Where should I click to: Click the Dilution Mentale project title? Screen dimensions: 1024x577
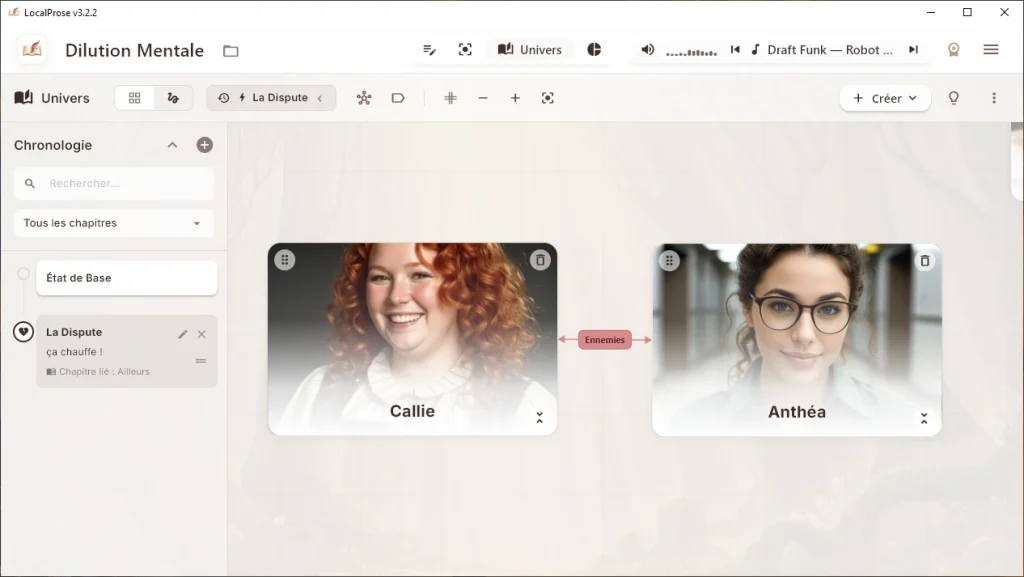[x=135, y=50]
